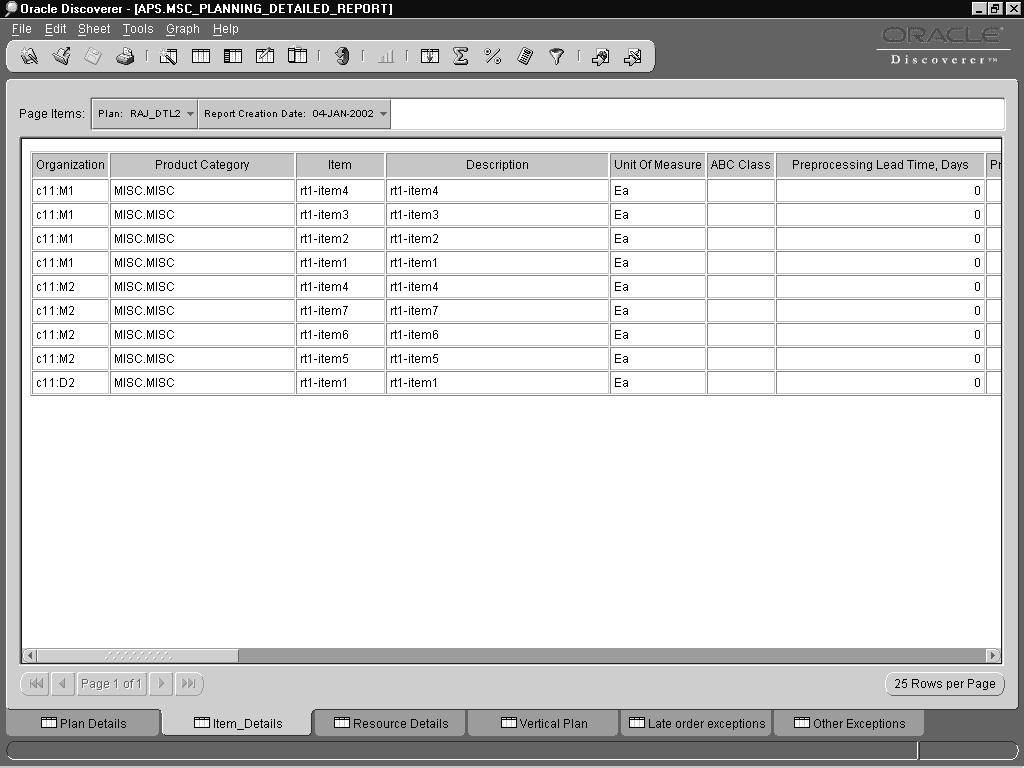This screenshot has width=1024, height=768.
Task: Click the Calculations calculator icon
Action: tap(524, 57)
